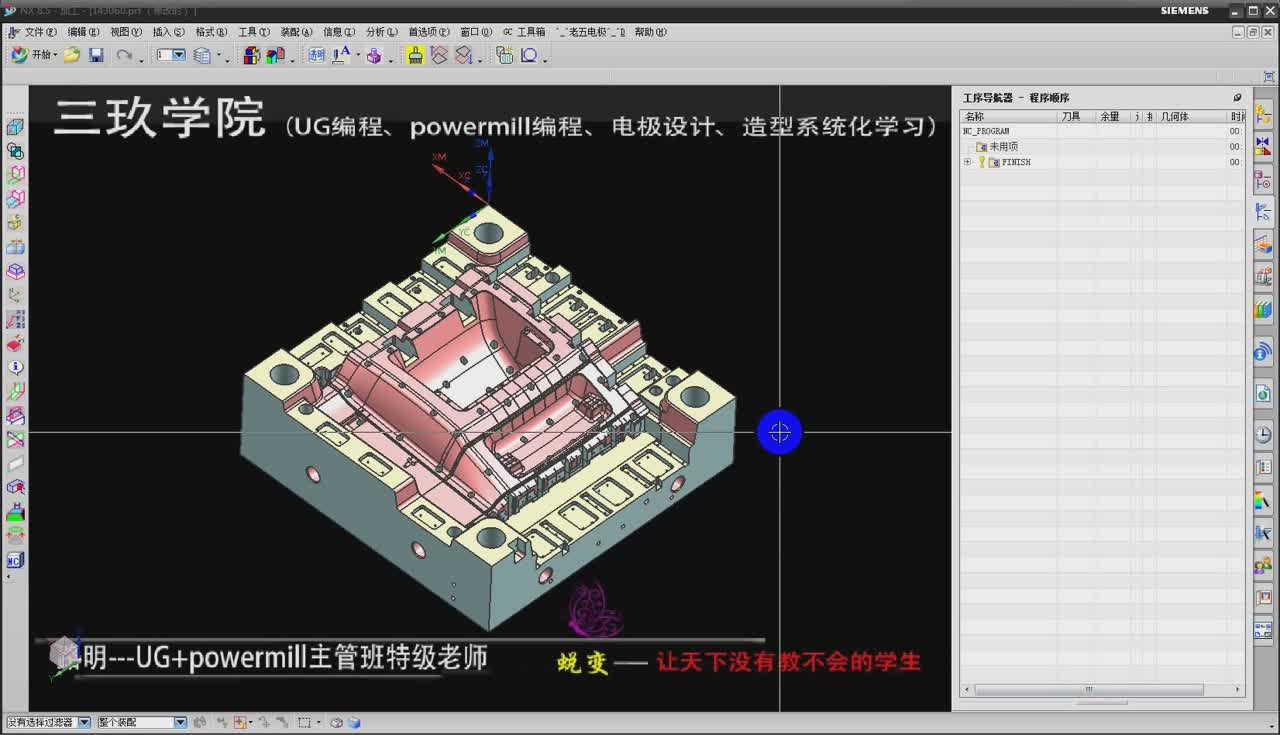The width and height of the screenshot is (1280, 735).
Task: Open the 编辑 (Edit) menu
Action: coord(83,32)
